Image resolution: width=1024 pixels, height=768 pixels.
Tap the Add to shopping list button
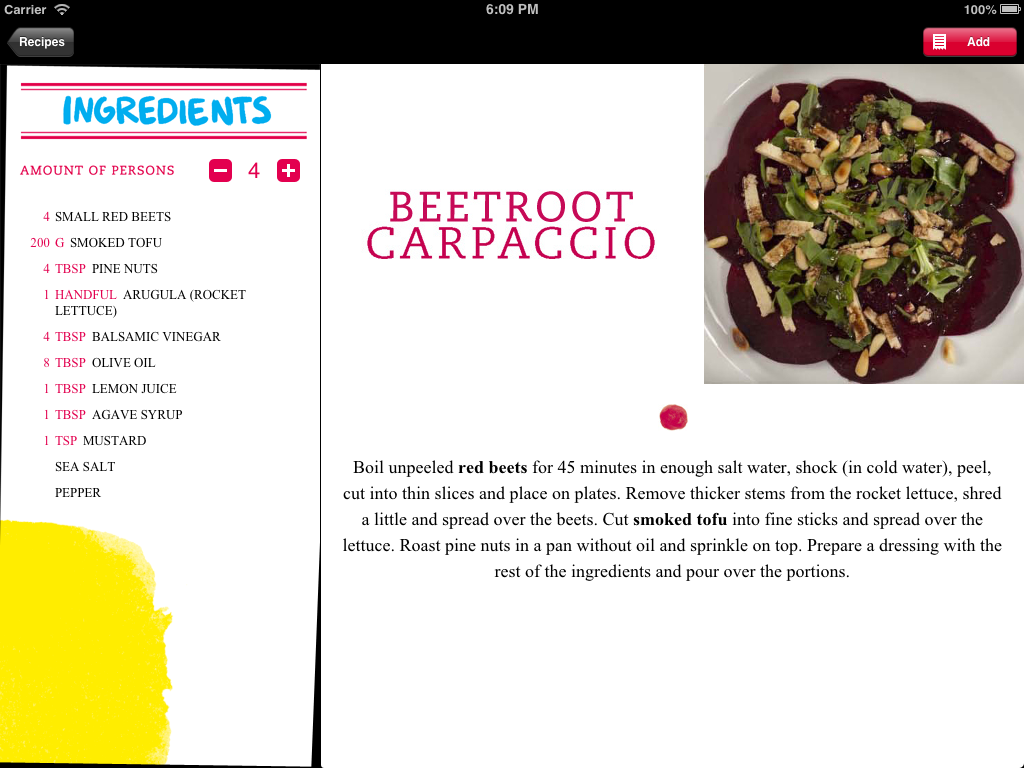[x=969, y=42]
